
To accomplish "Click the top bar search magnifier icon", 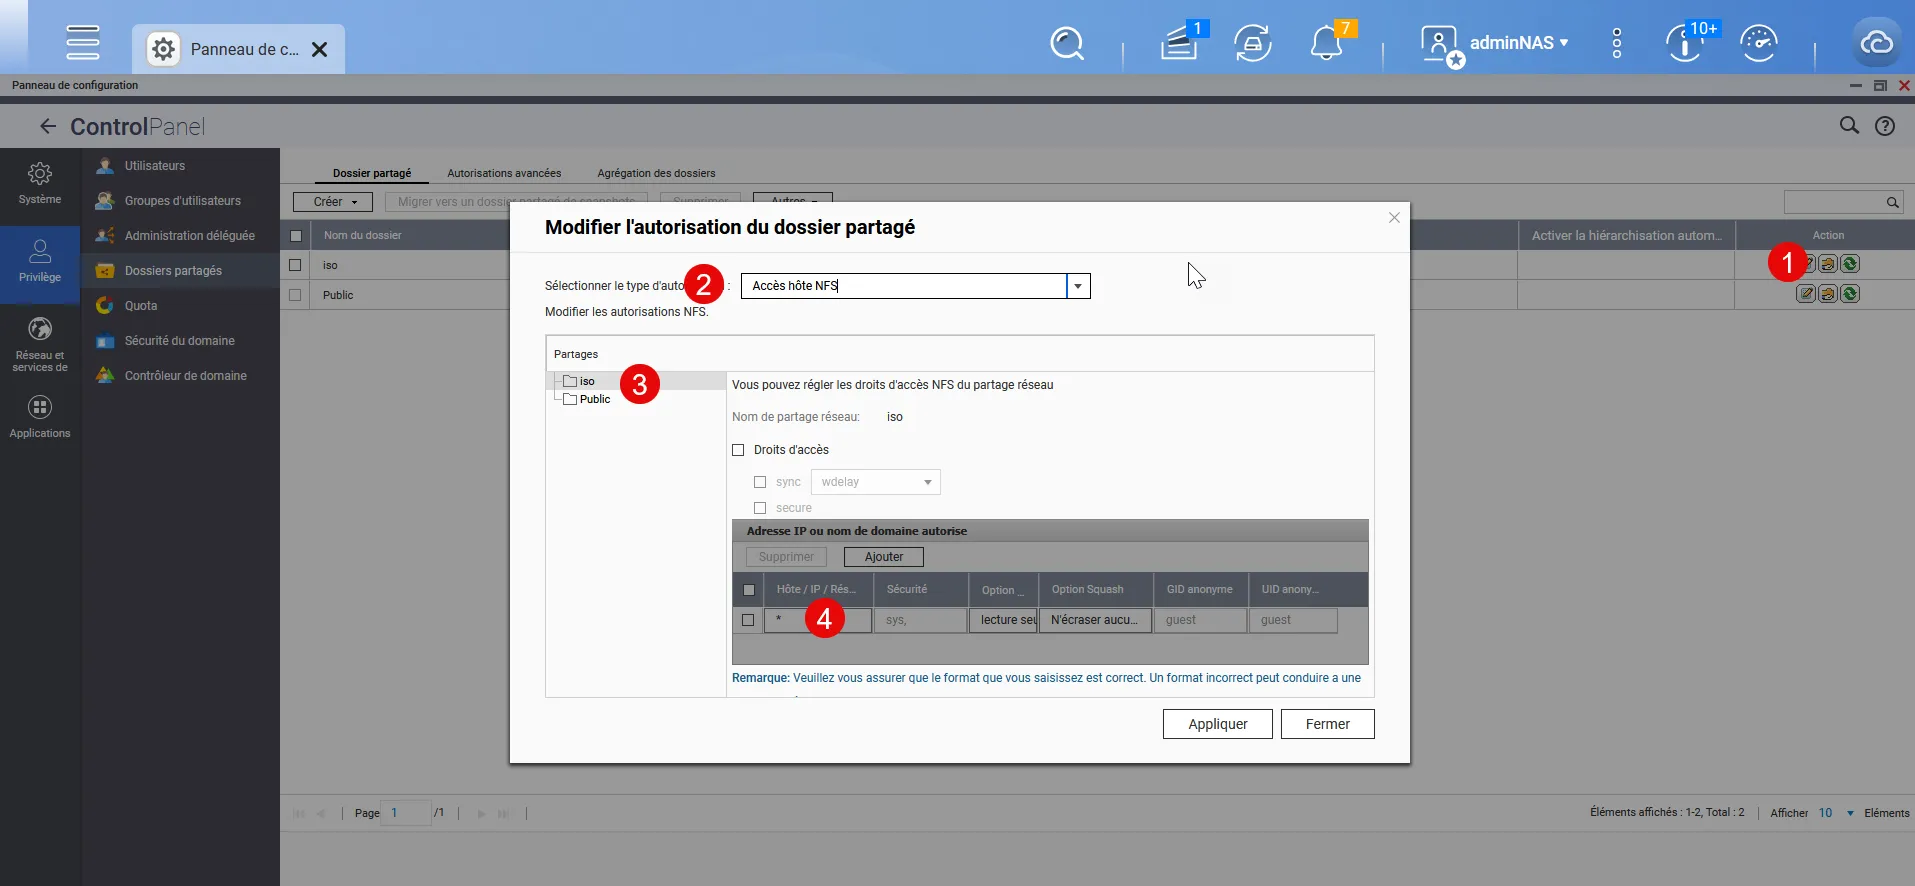I will coord(1066,43).
